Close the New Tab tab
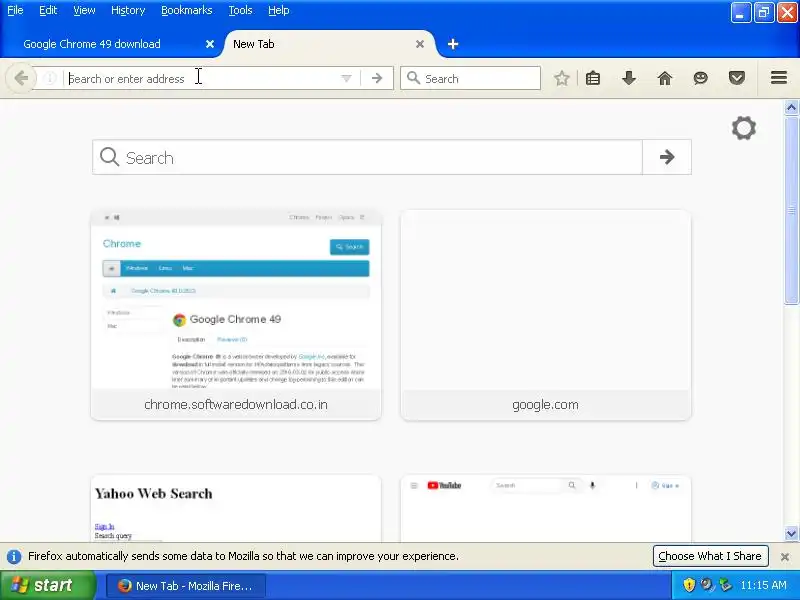Viewport: 800px width, 600px height. [x=420, y=44]
